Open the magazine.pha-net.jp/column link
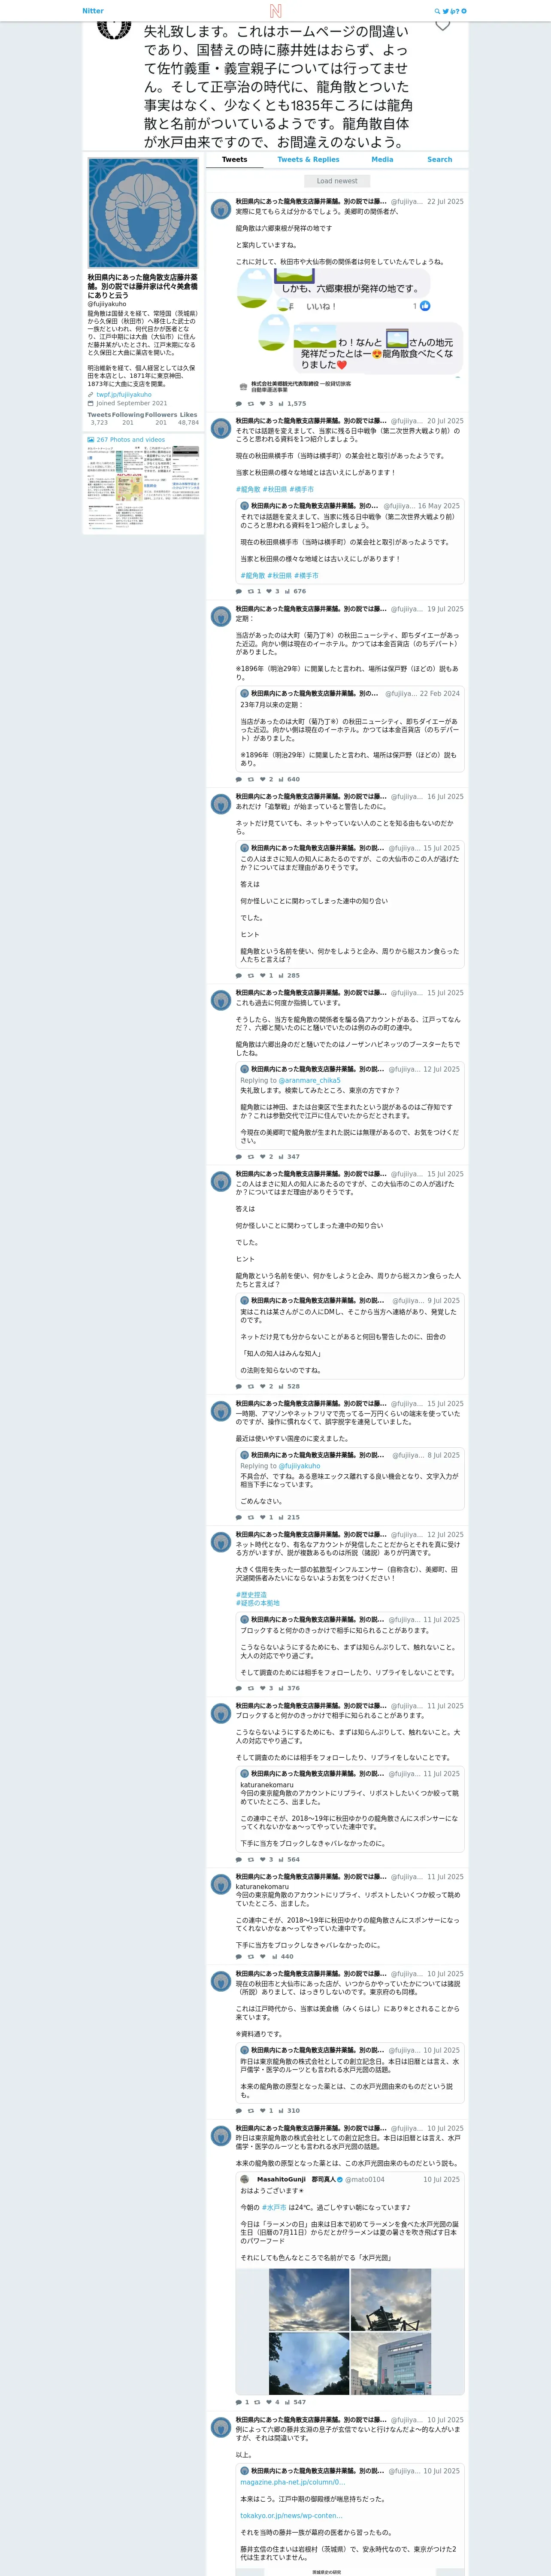 [293, 2482]
